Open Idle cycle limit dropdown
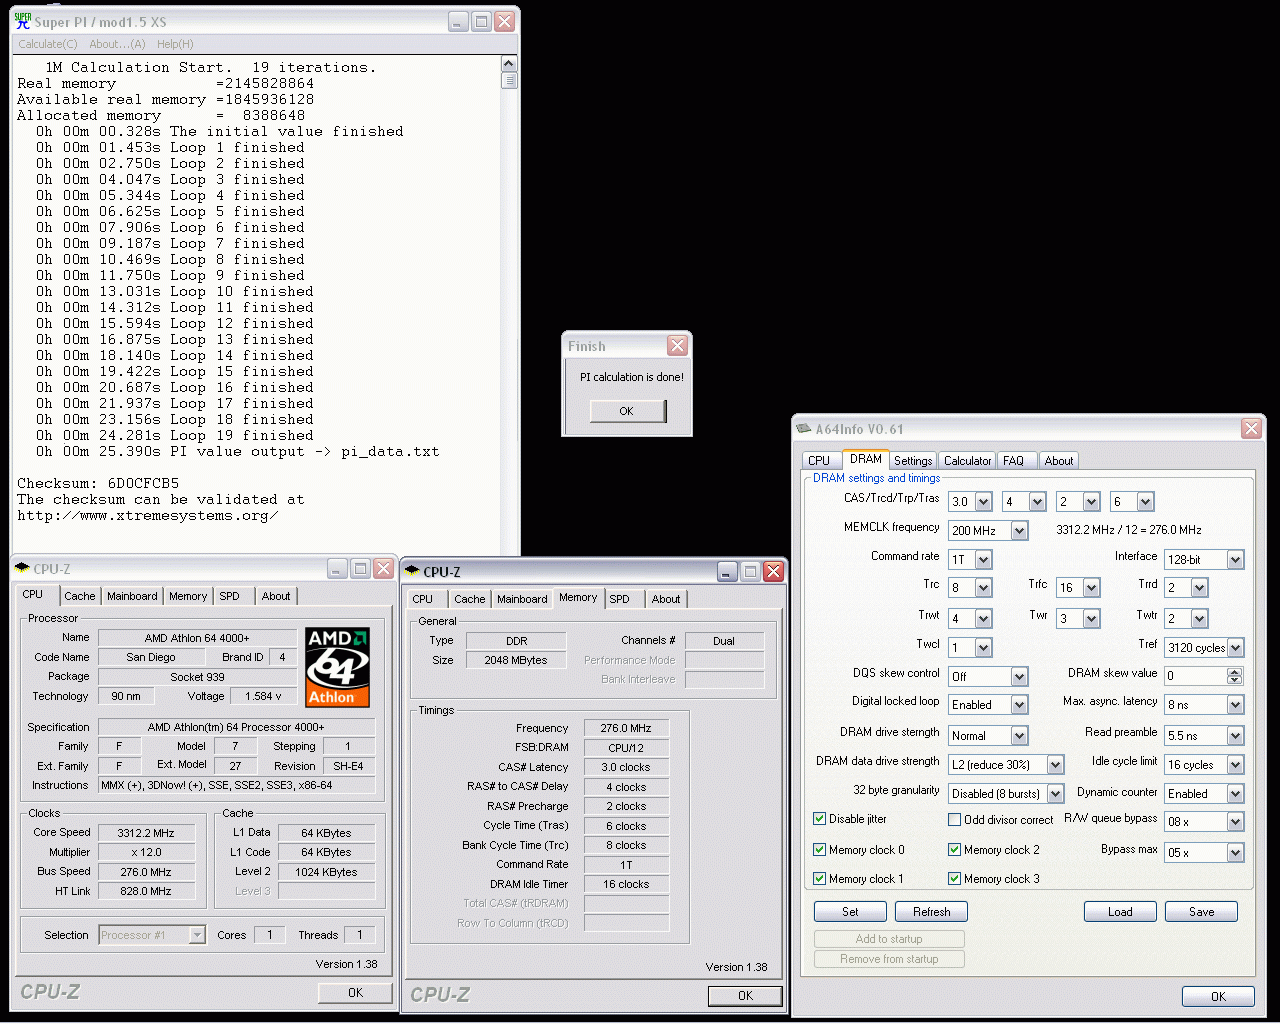This screenshot has width=1280, height=1024. [x=1235, y=765]
